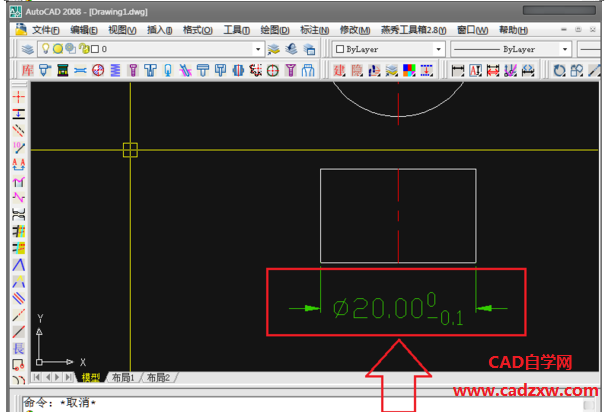The image size is (607, 414).
Task: Click the red 'A A' text align icon
Action: (19, 164)
